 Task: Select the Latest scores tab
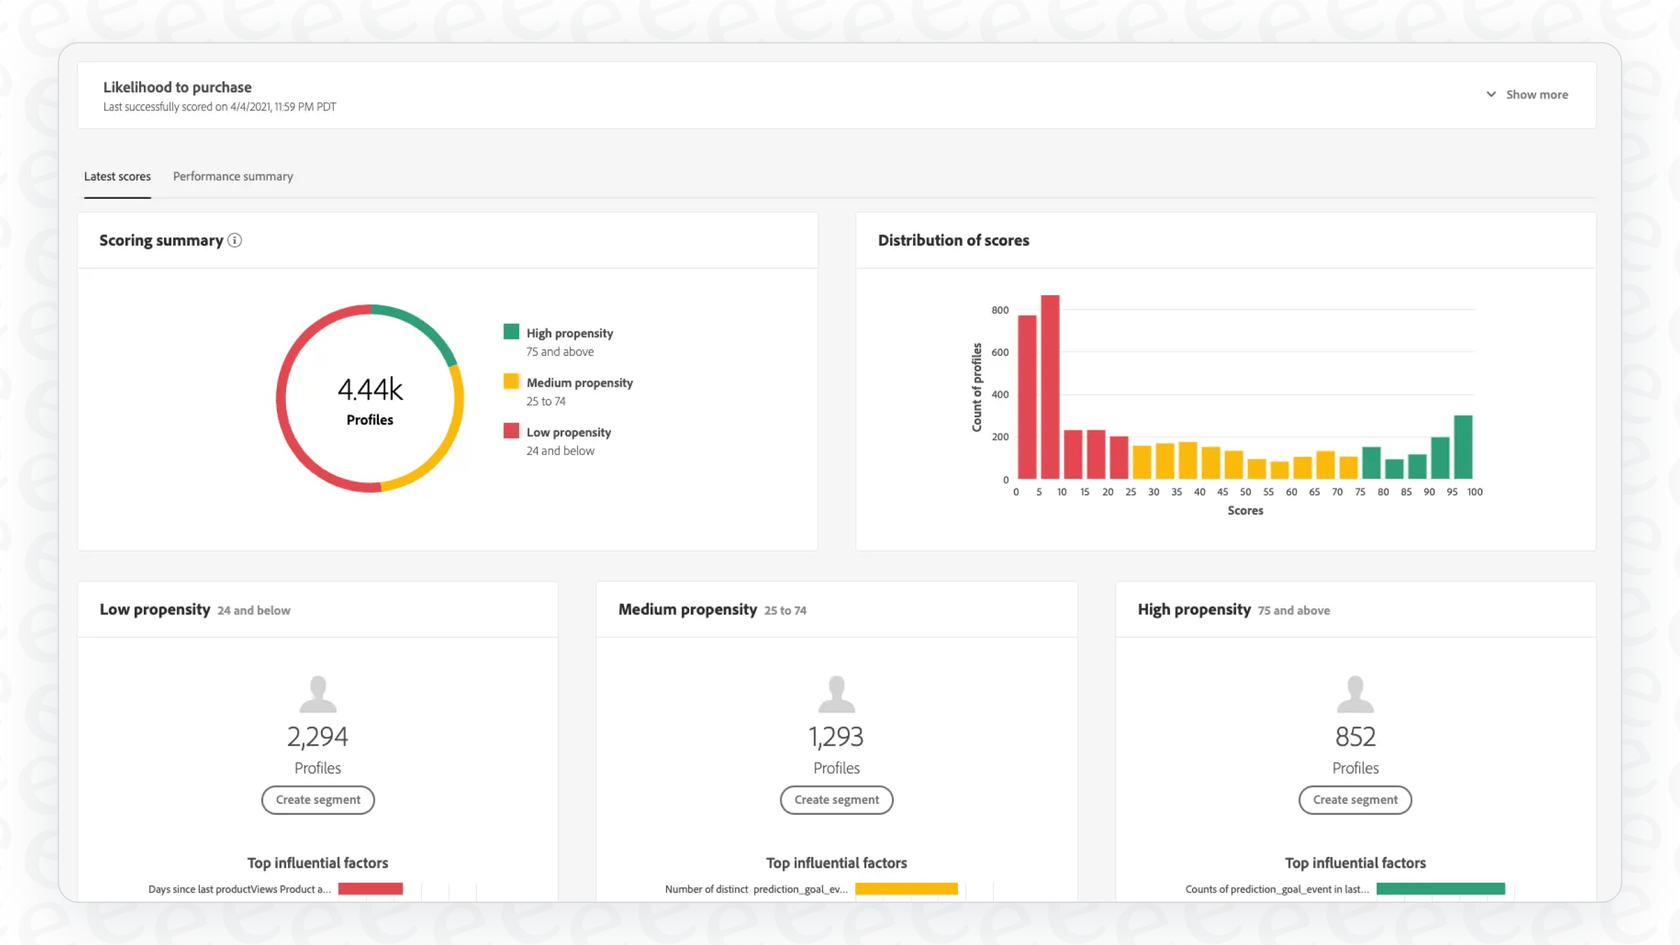(117, 176)
